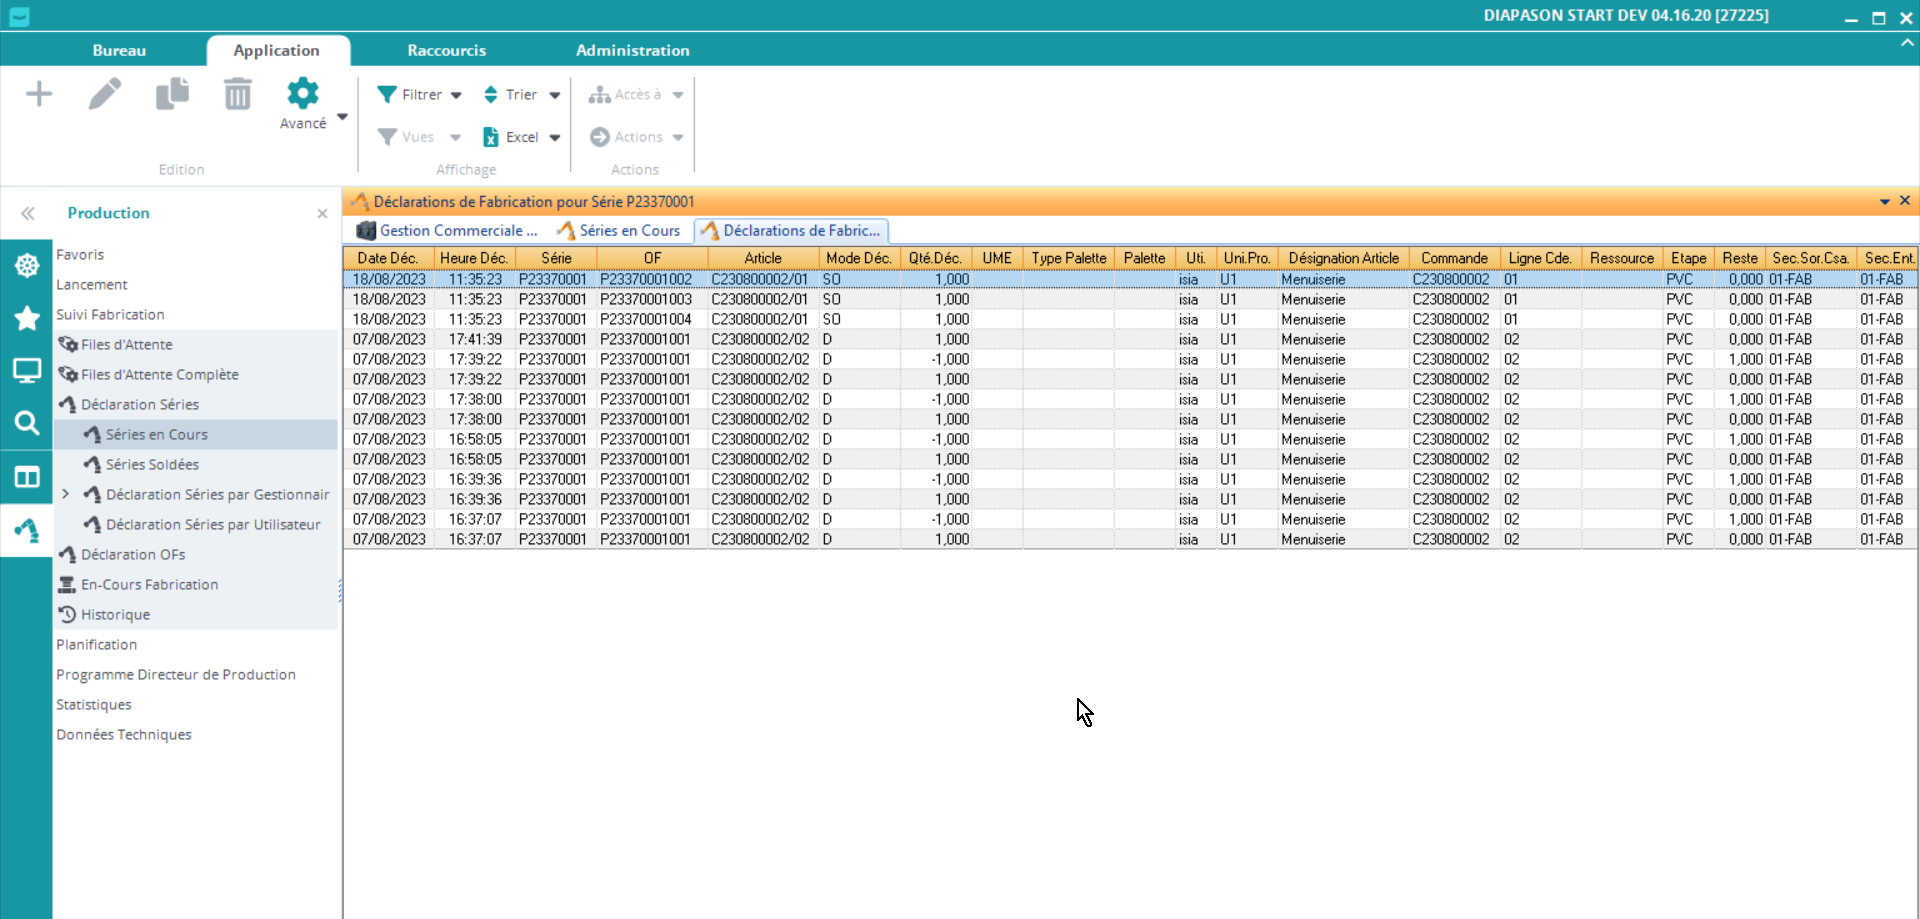Close the Production panel
The width and height of the screenshot is (1920, 919).
[x=322, y=214]
